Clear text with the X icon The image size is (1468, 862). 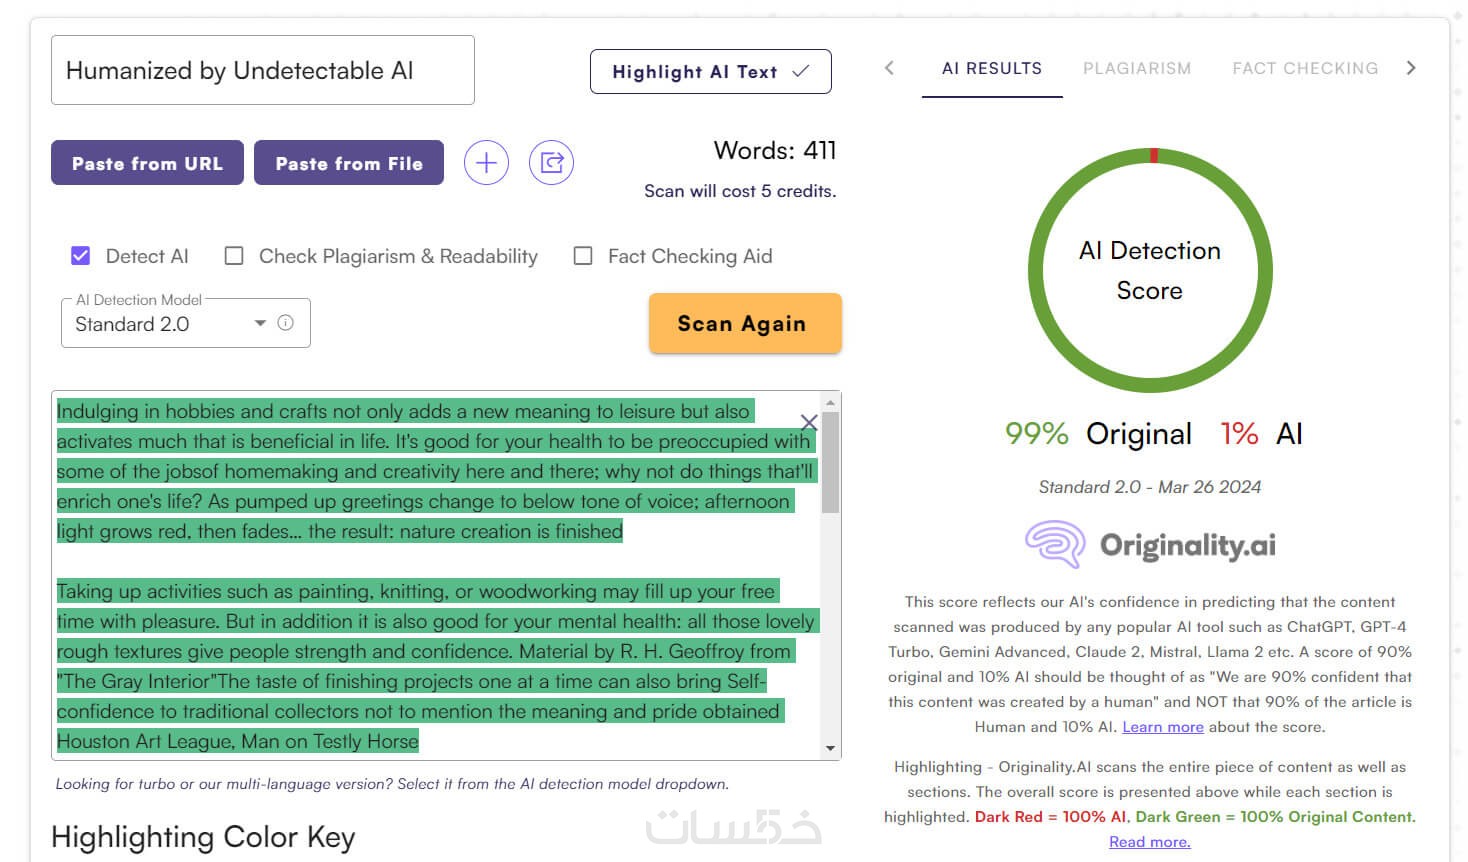pyautogui.click(x=809, y=422)
